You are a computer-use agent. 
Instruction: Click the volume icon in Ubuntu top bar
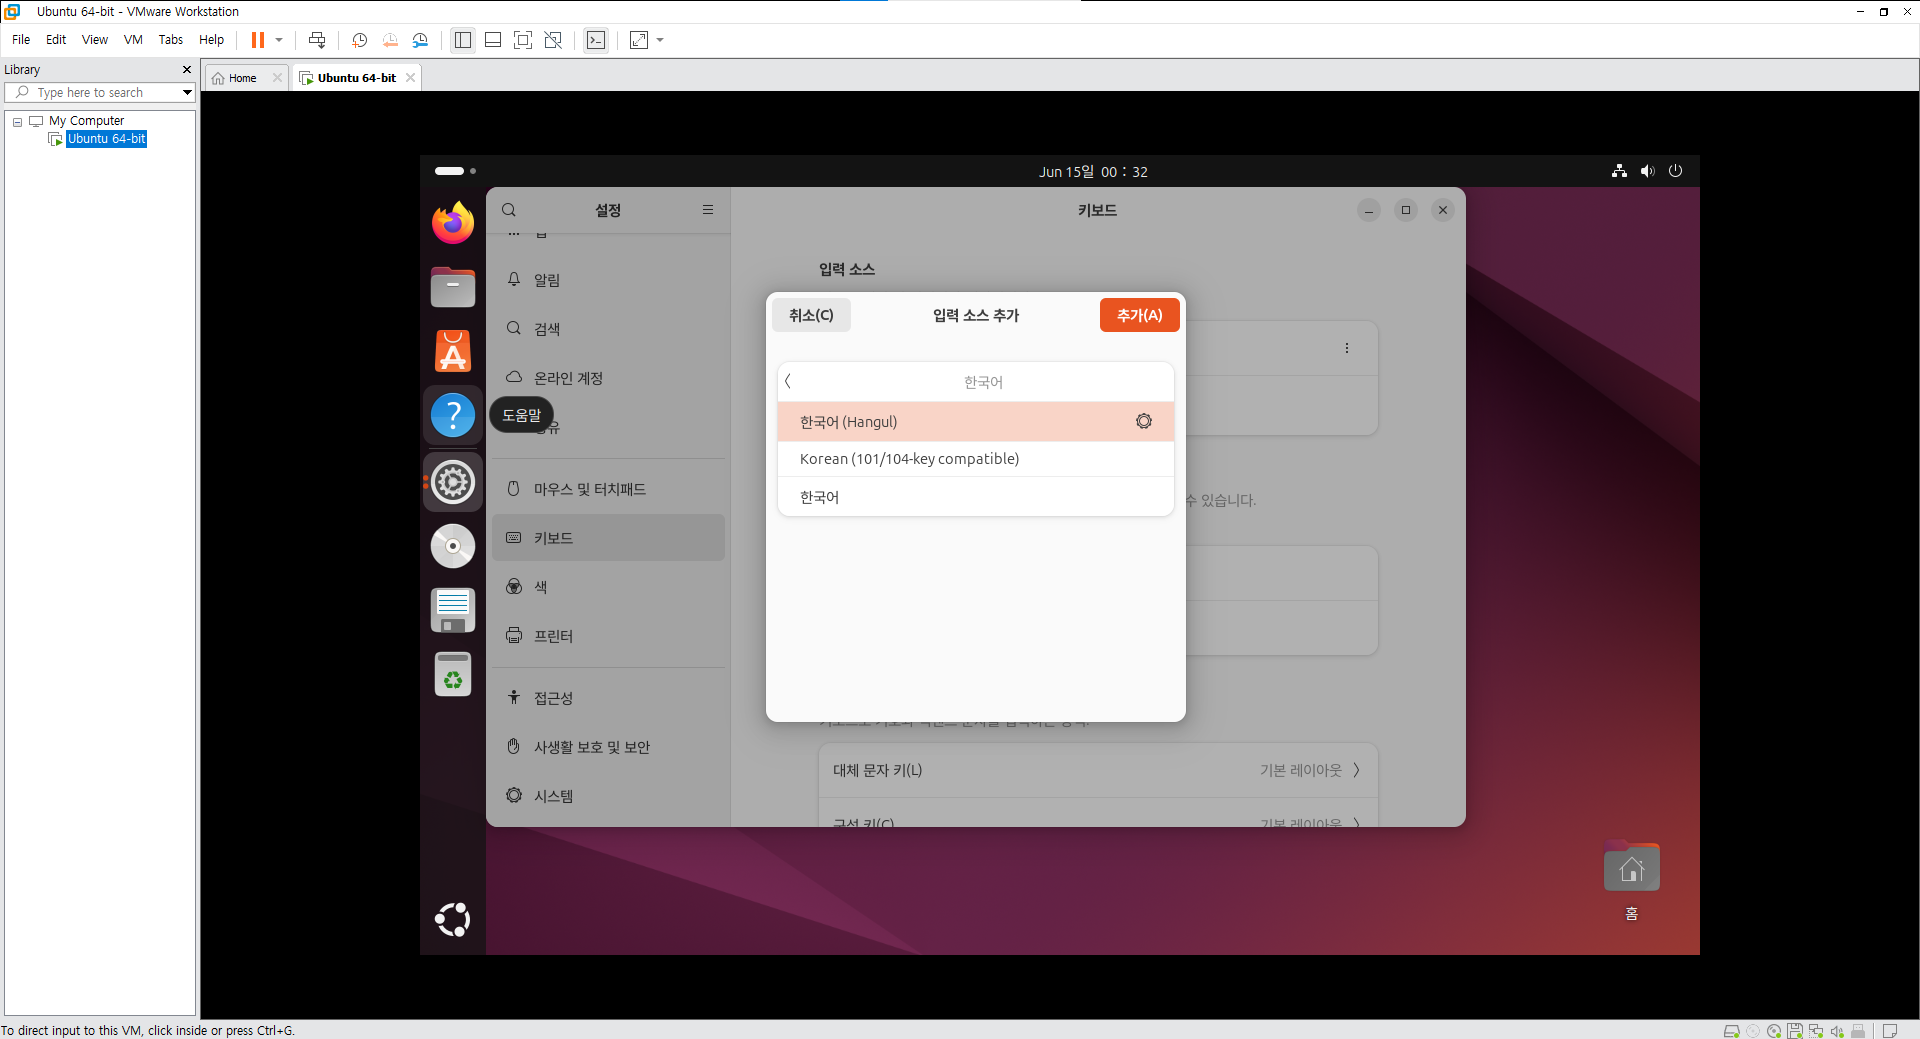pyautogui.click(x=1647, y=171)
